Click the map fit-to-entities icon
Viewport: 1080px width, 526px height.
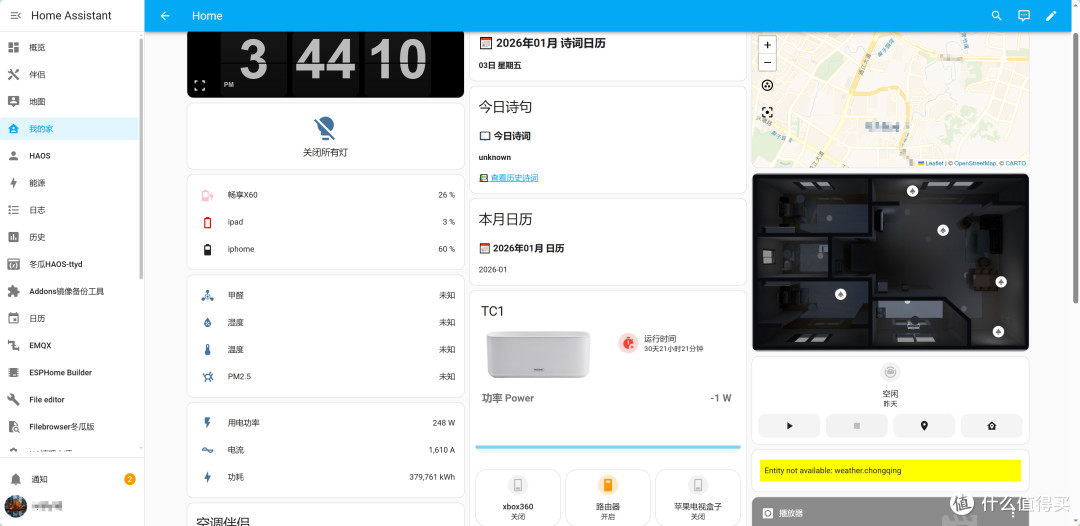click(767, 112)
